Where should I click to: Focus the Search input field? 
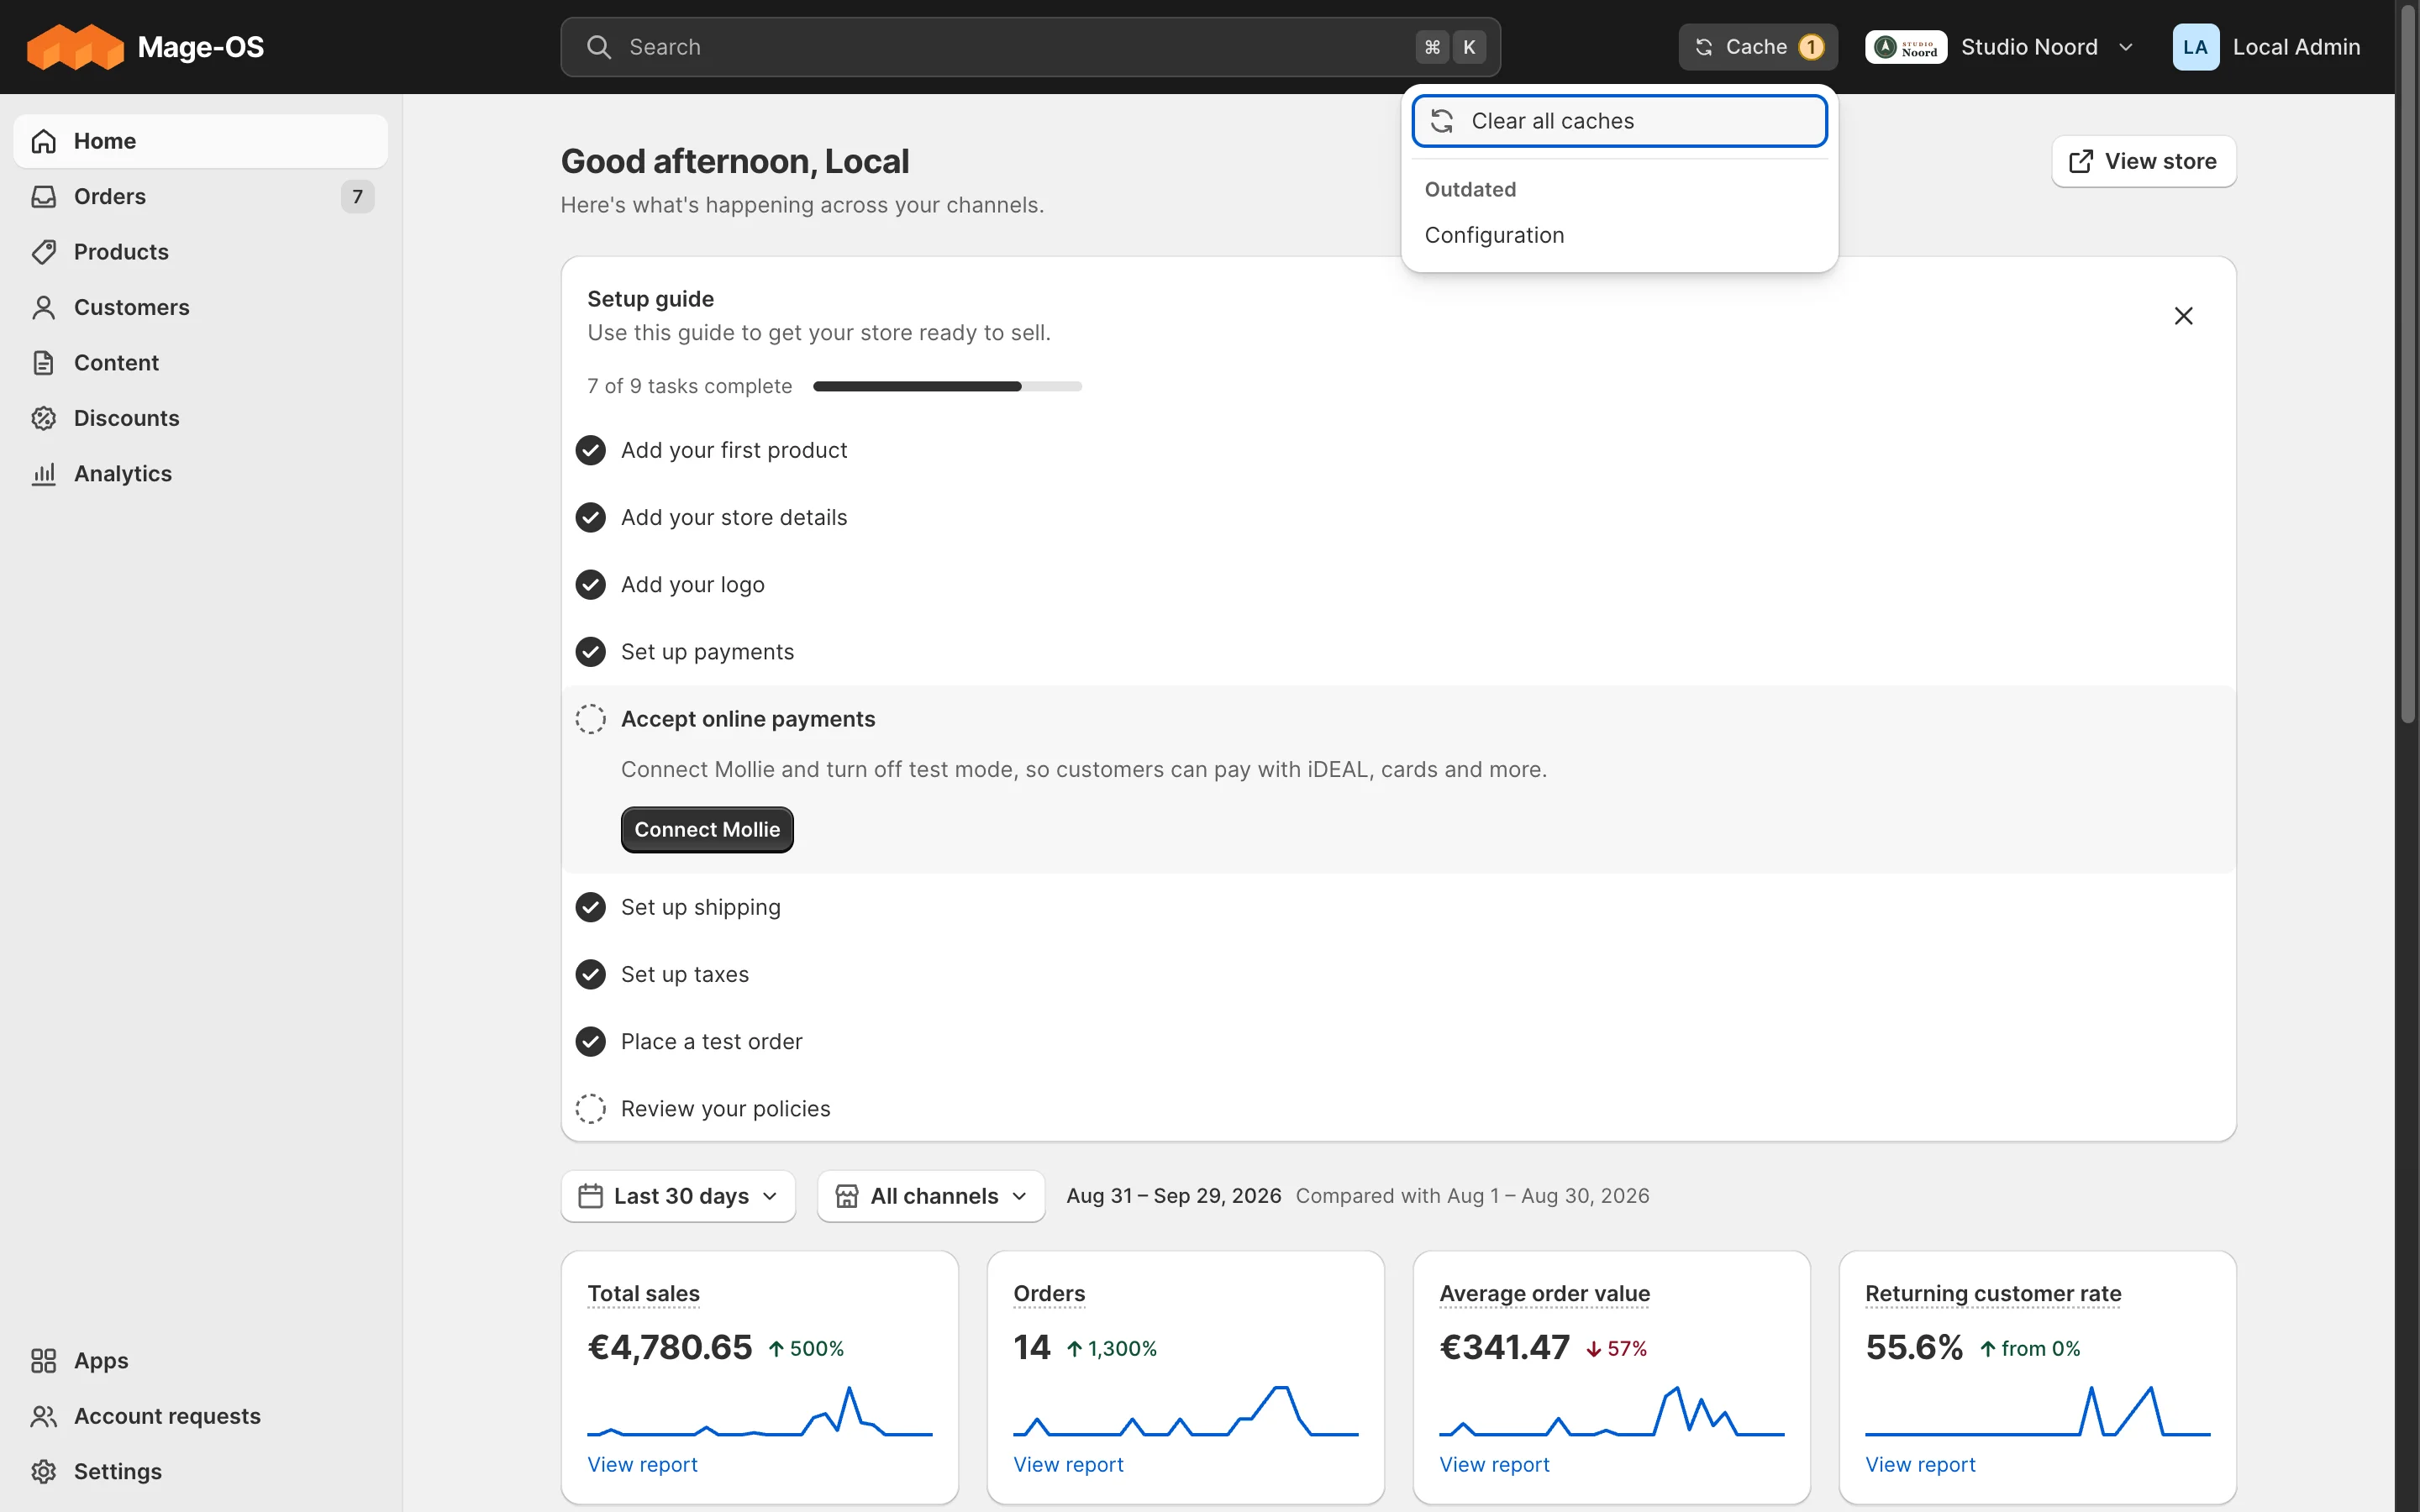click(x=1030, y=47)
